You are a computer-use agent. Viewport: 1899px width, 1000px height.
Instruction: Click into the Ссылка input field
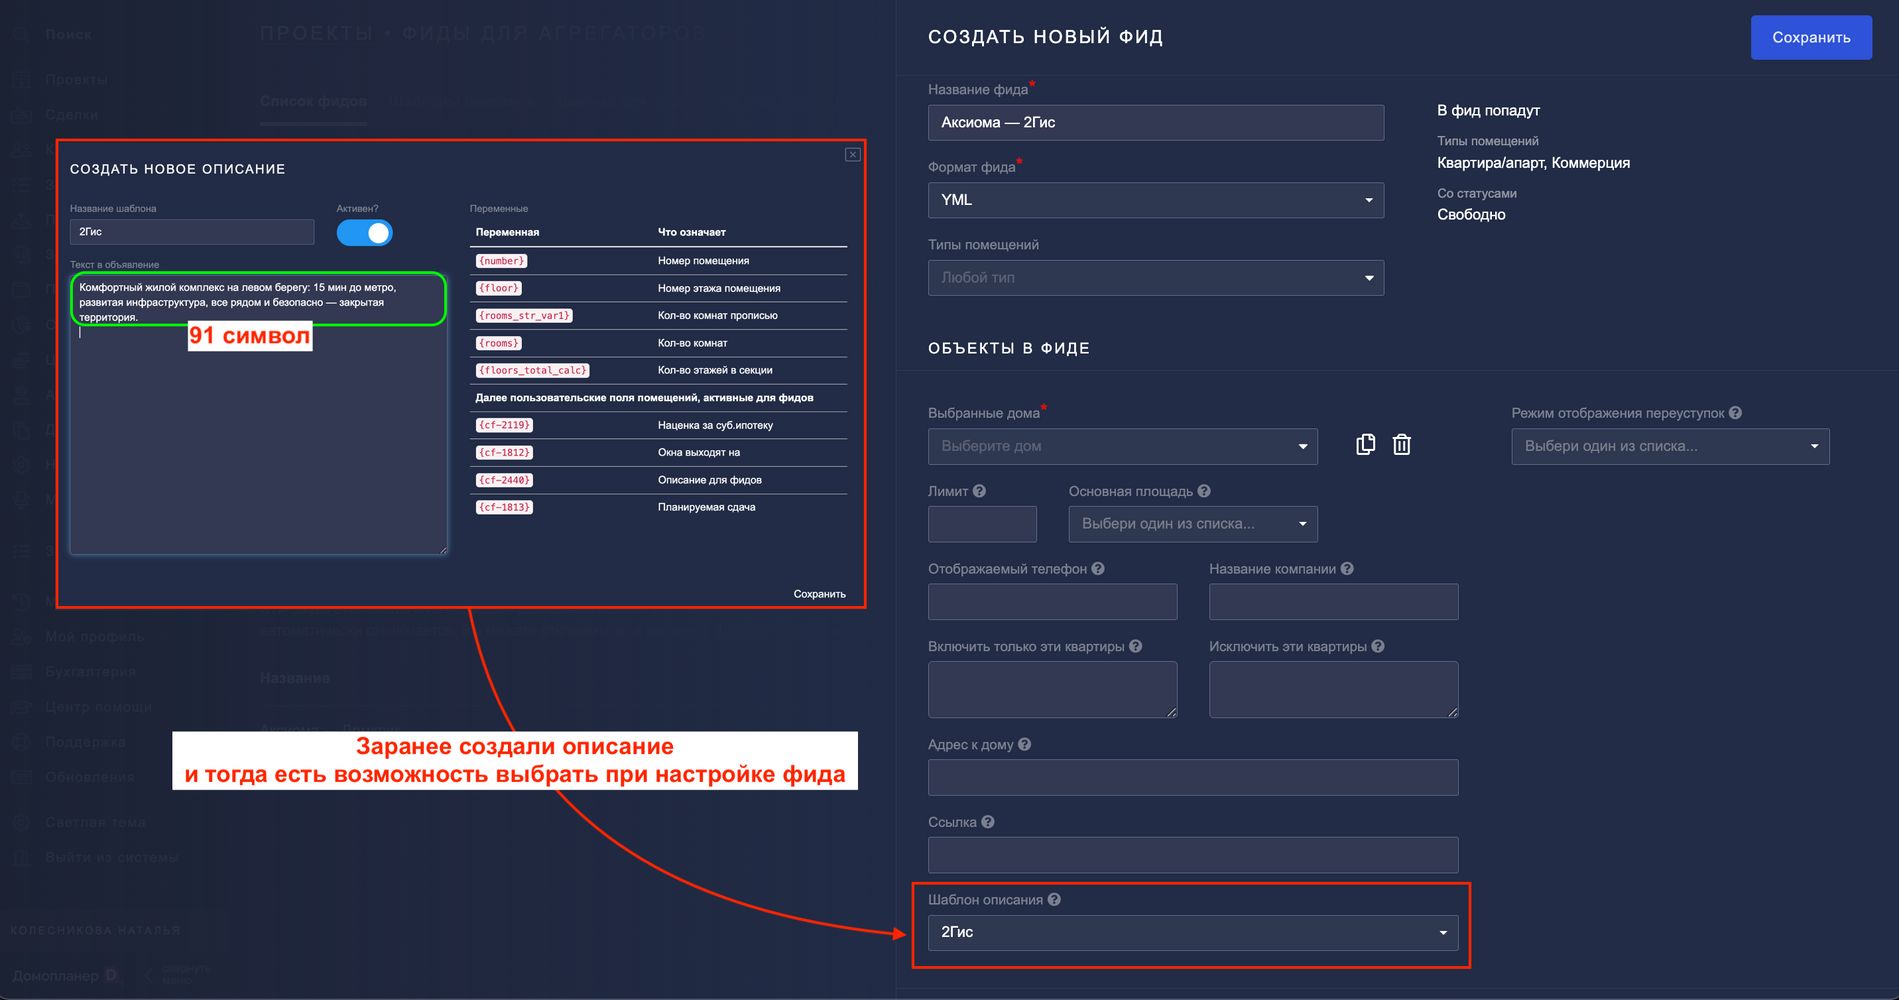click(x=1193, y=855)
